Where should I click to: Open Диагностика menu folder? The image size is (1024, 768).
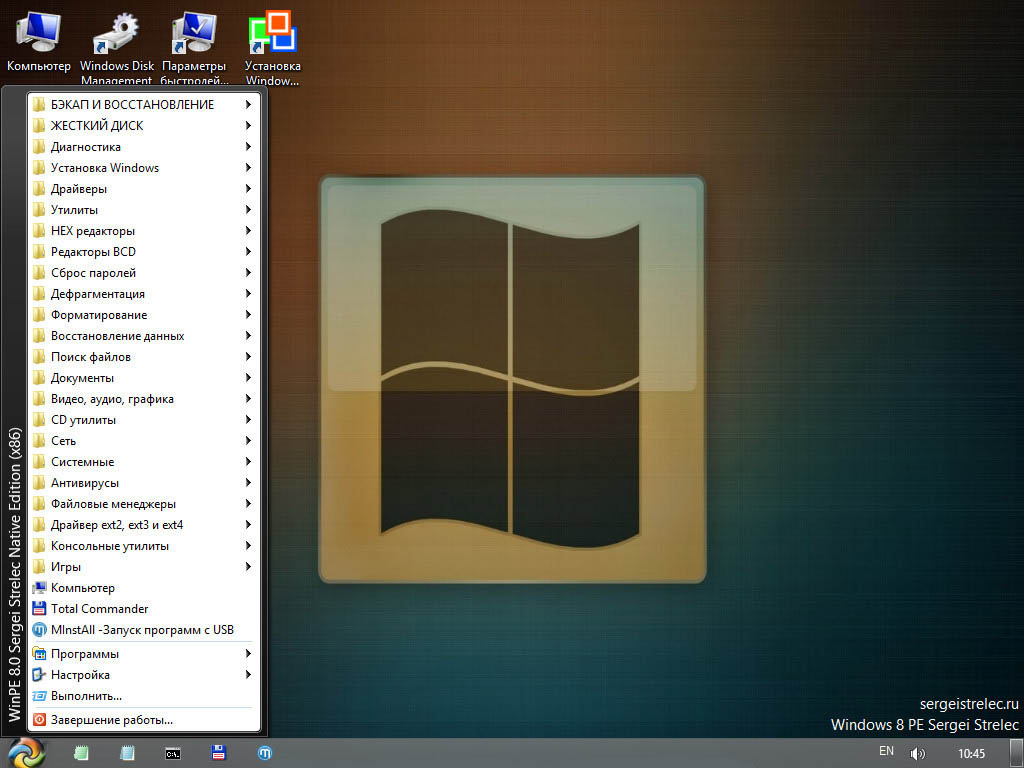click(142, 147)
